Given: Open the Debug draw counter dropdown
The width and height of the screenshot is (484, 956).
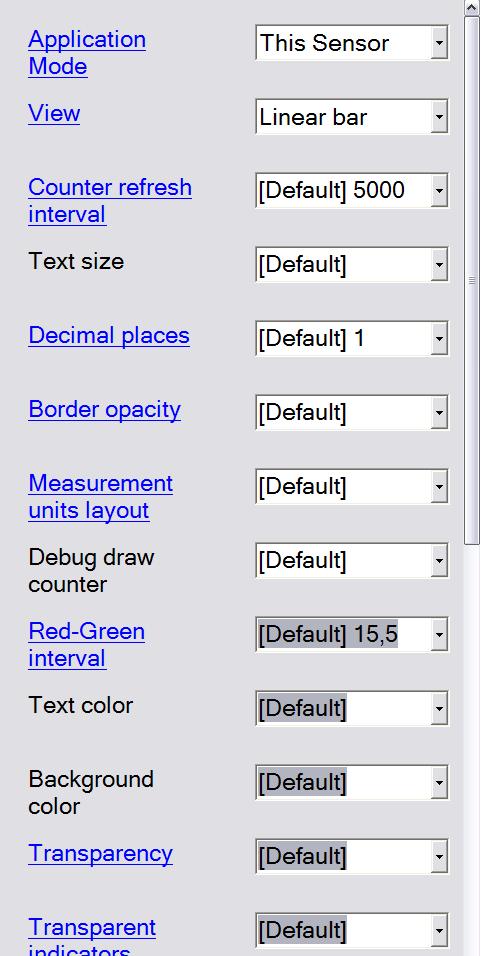Looking at the screenshot, I should [352, 560].
